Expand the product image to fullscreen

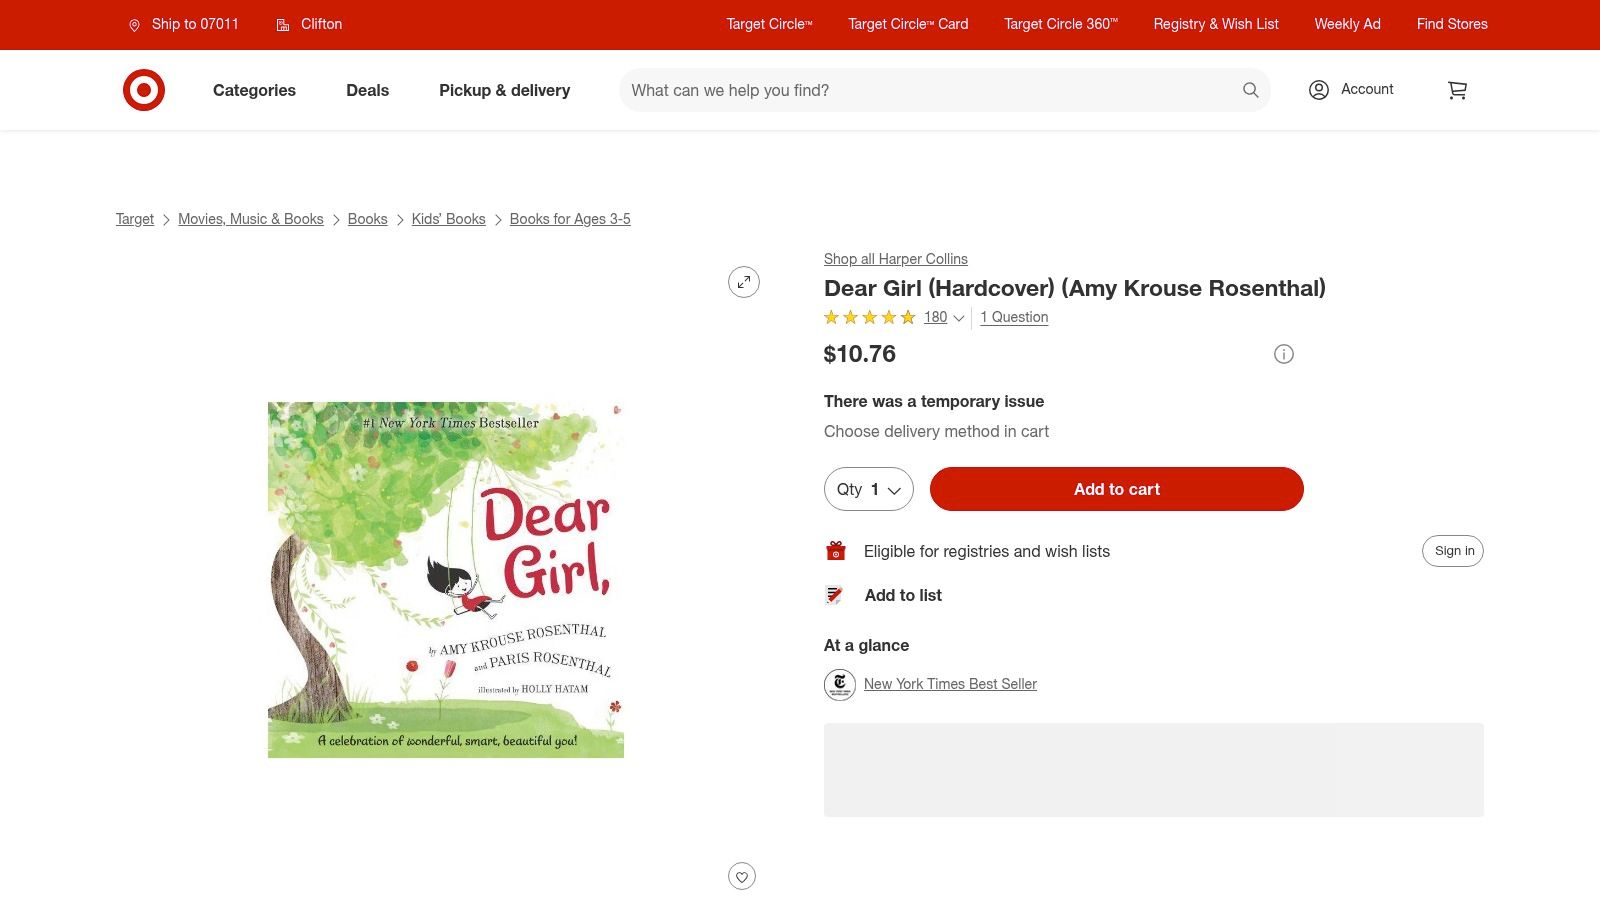tap(743, 281)
